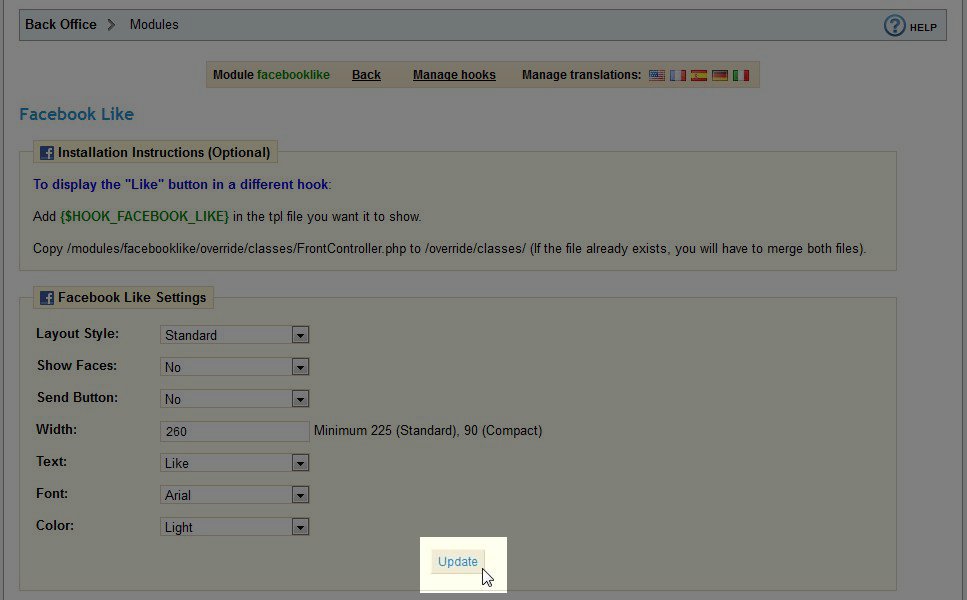Click Facebook icon beside Installation Instructions
967x600 pixels.
[47, 153]
